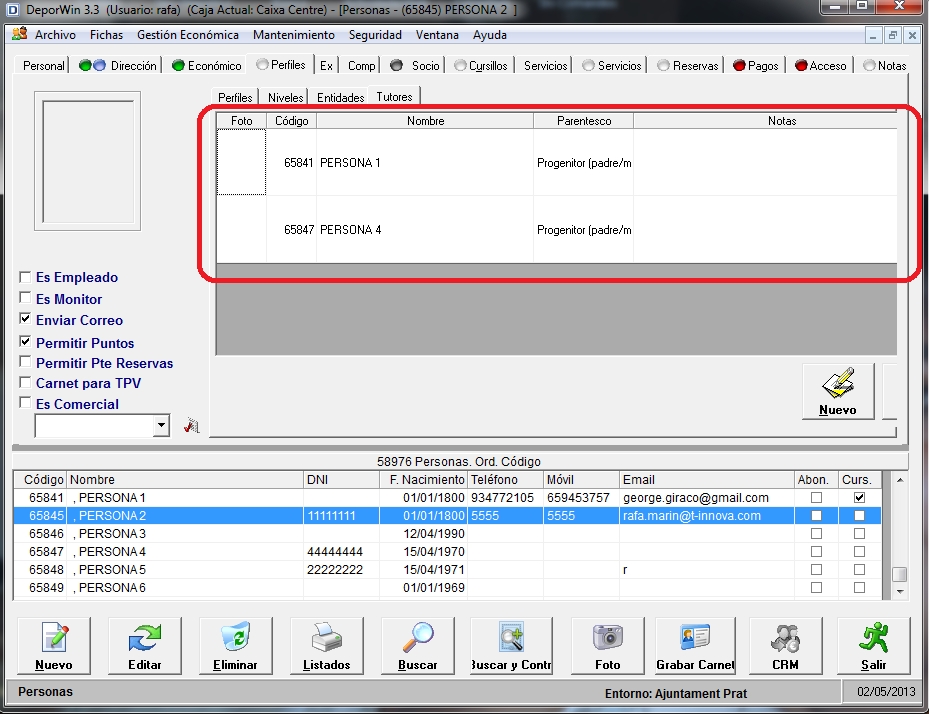This screenshot has height=714, width=929.
Task: Open the Ex tab
Action: (326, 65)
